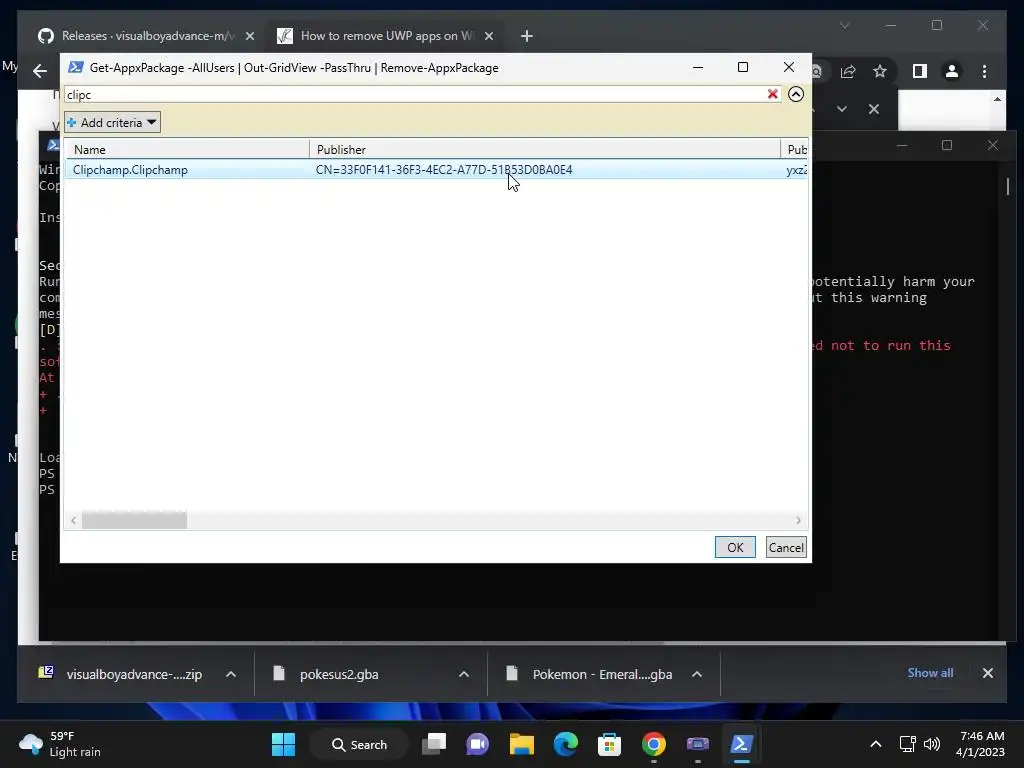Click the taskbar Search box
Viewport: 1024px width, 768px height.
click(x=359, y=744)
